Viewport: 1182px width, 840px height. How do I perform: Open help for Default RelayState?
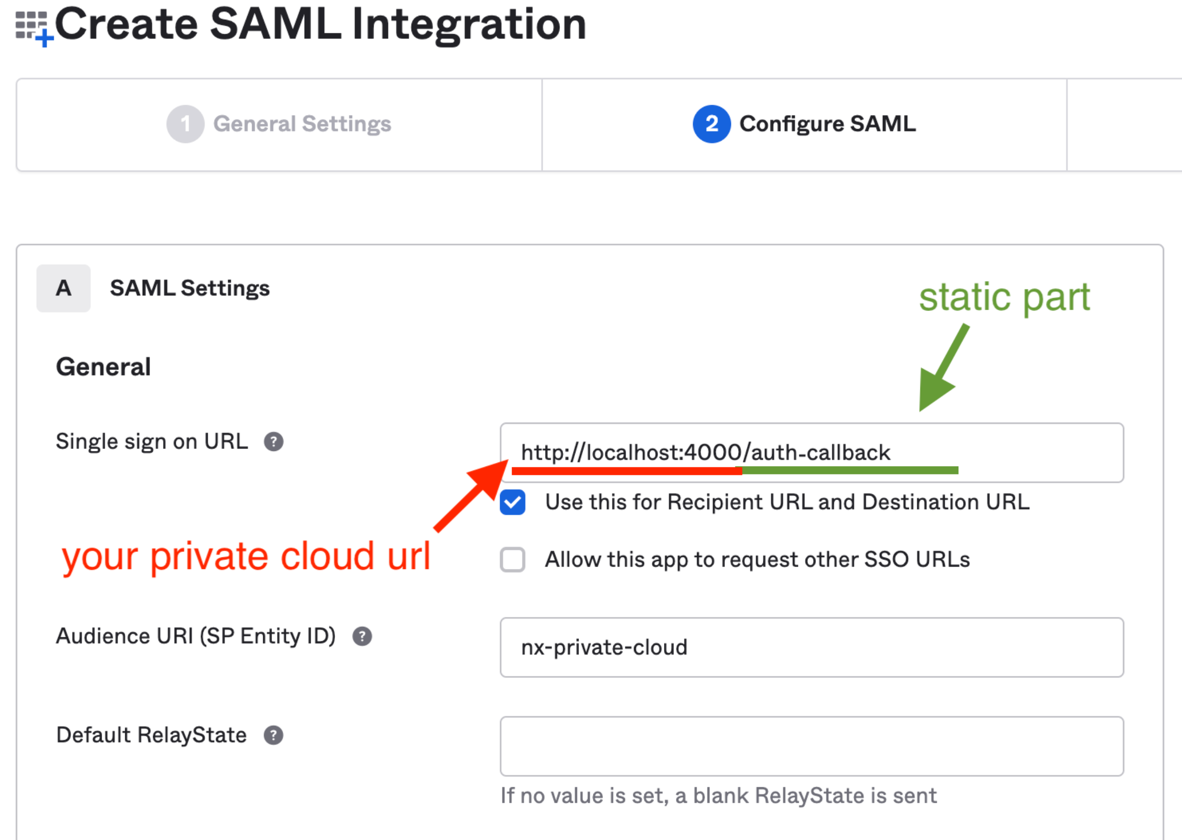[x=272, y=735]
